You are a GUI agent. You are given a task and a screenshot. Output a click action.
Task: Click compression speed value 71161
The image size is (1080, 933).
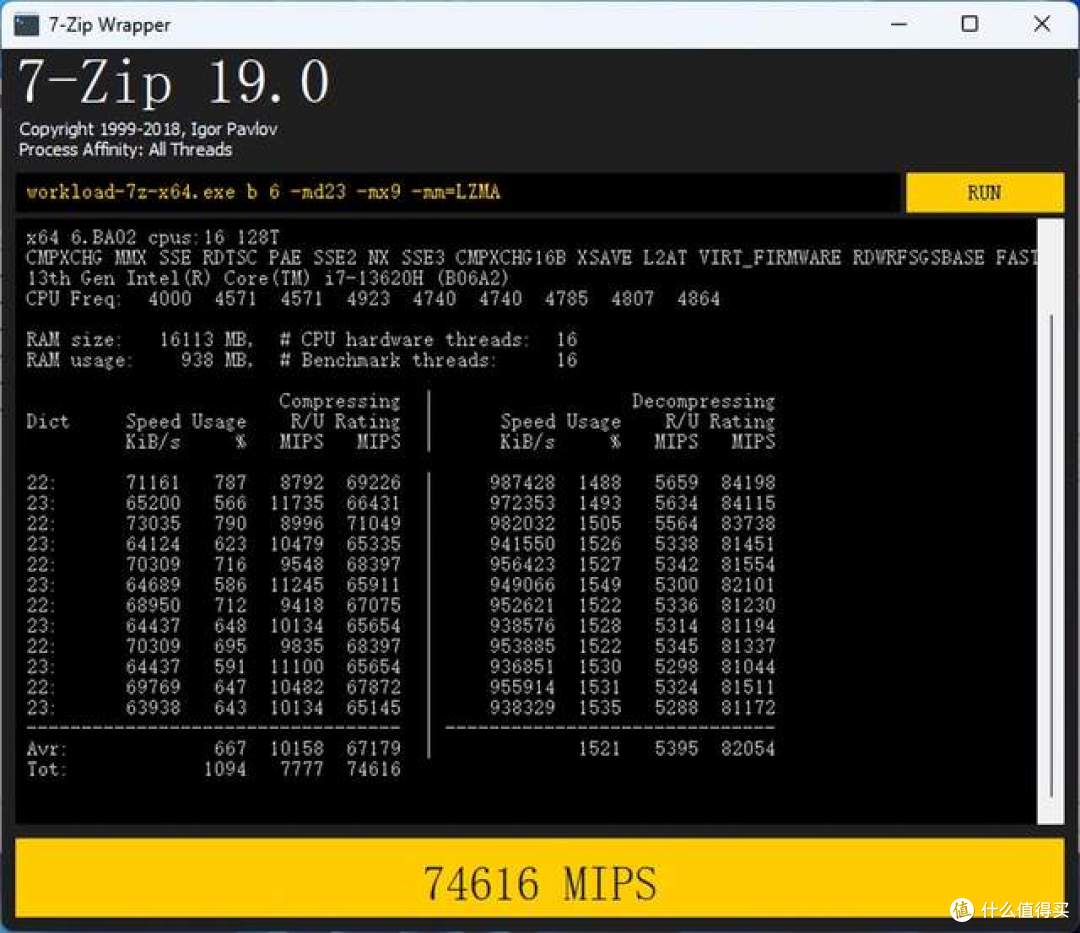coord(152,483)
